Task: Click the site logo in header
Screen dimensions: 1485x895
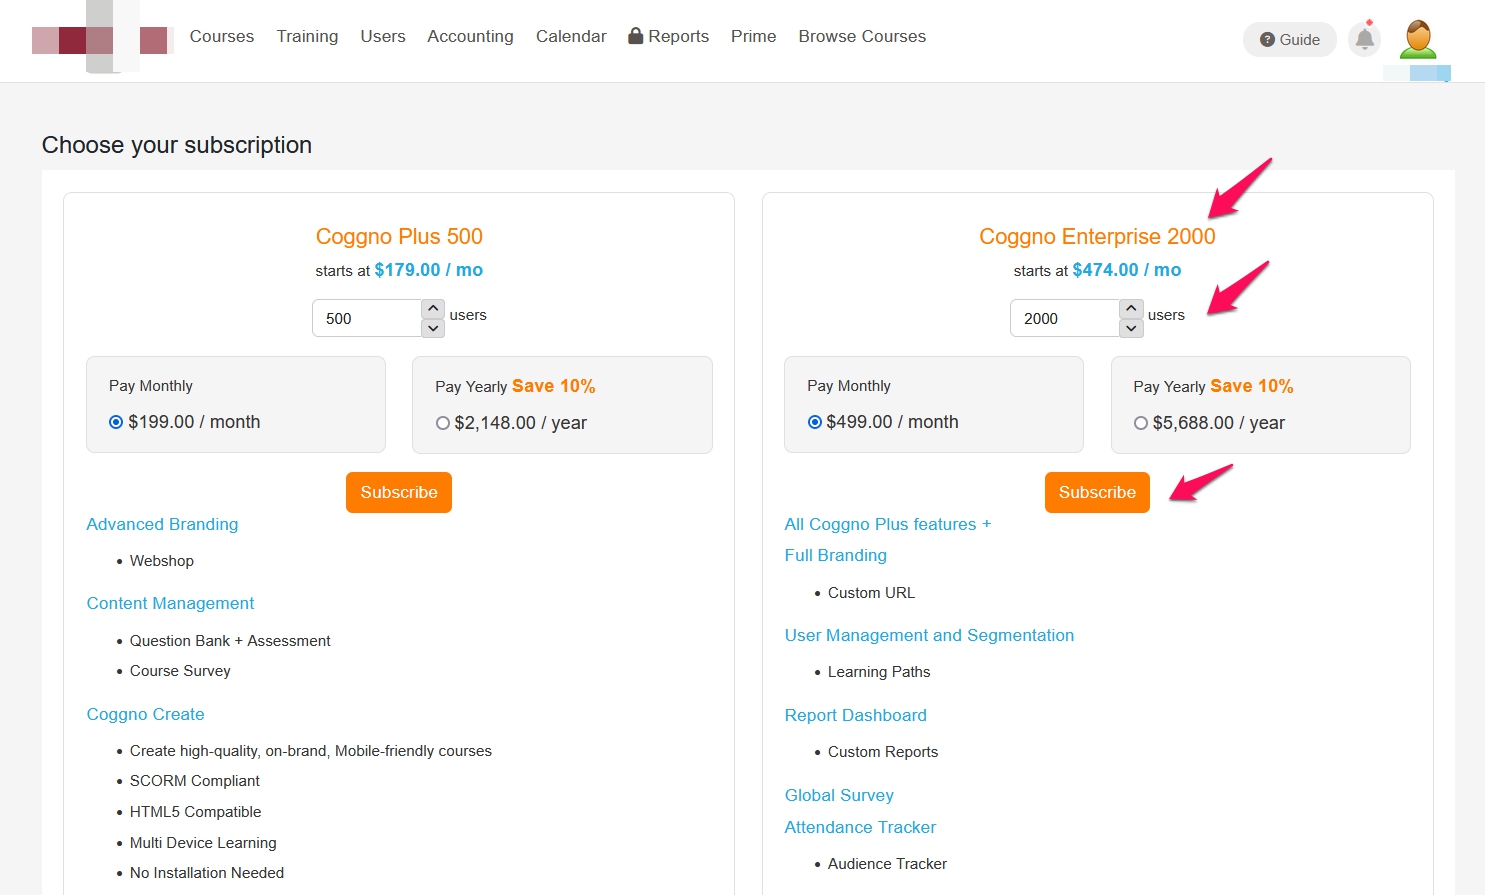Action: [102, 38]
